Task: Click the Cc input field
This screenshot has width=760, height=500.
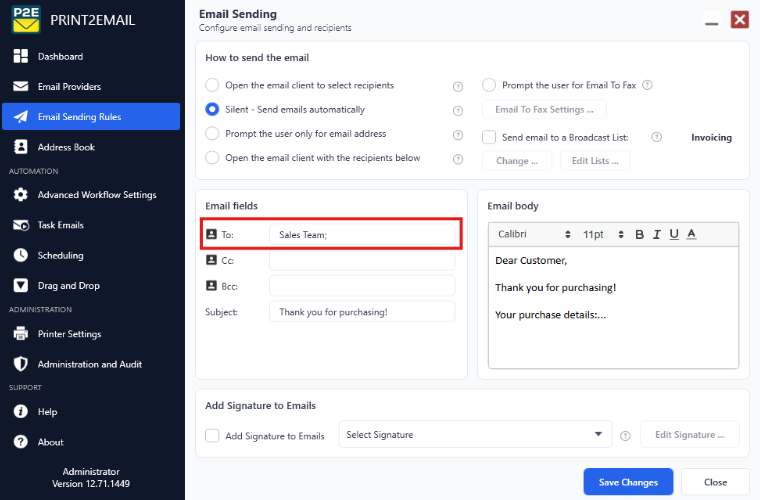Action: (362, 260)
